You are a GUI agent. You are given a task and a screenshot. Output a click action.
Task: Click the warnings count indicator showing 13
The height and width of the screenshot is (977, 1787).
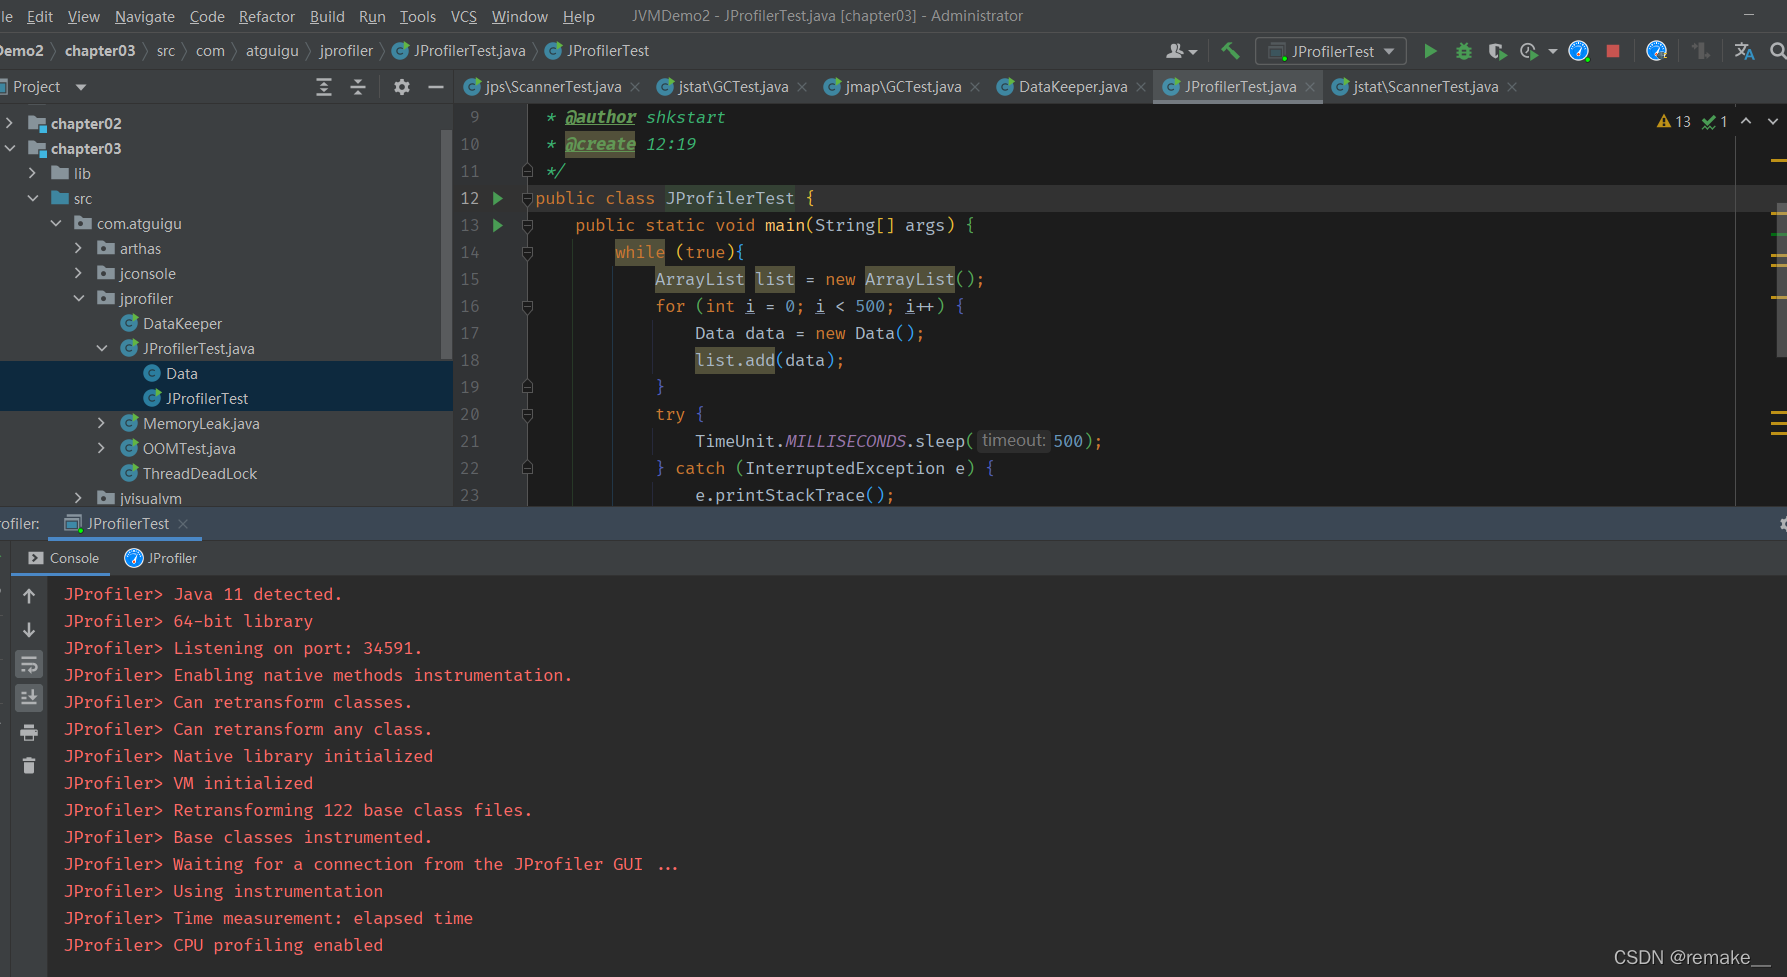(1674, 121)
